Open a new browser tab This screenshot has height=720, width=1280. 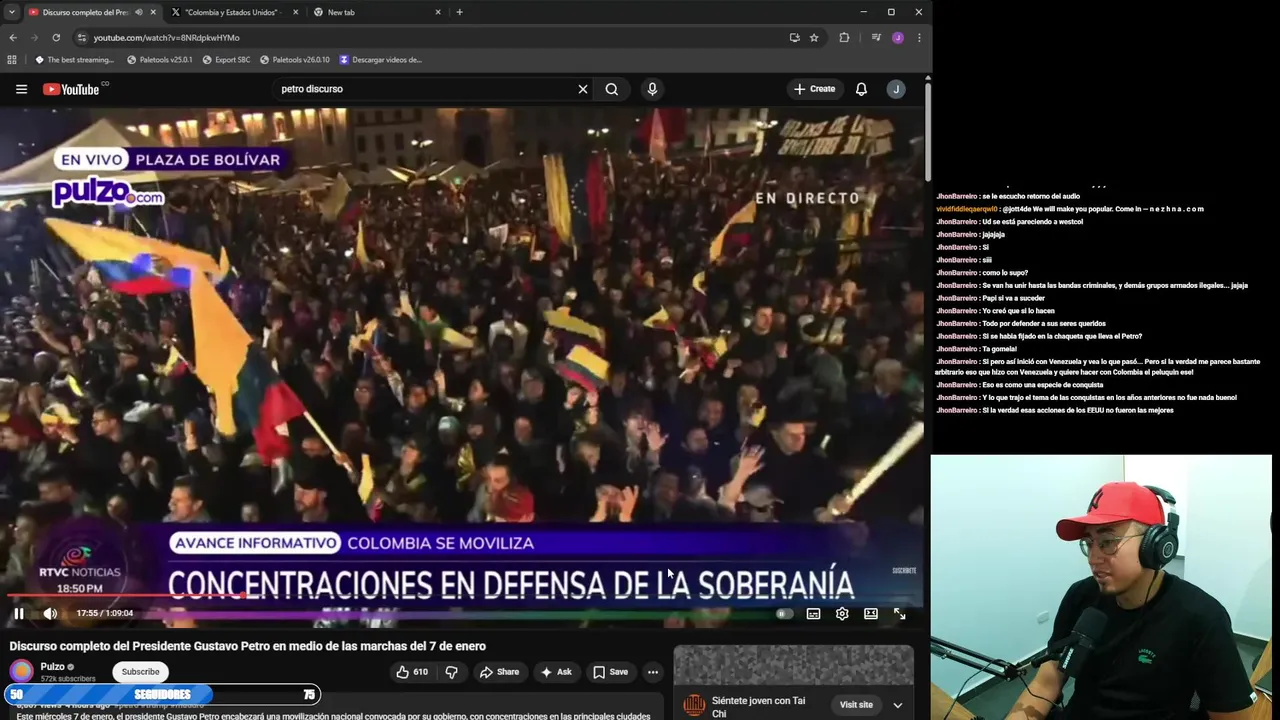tap(459, 12)
